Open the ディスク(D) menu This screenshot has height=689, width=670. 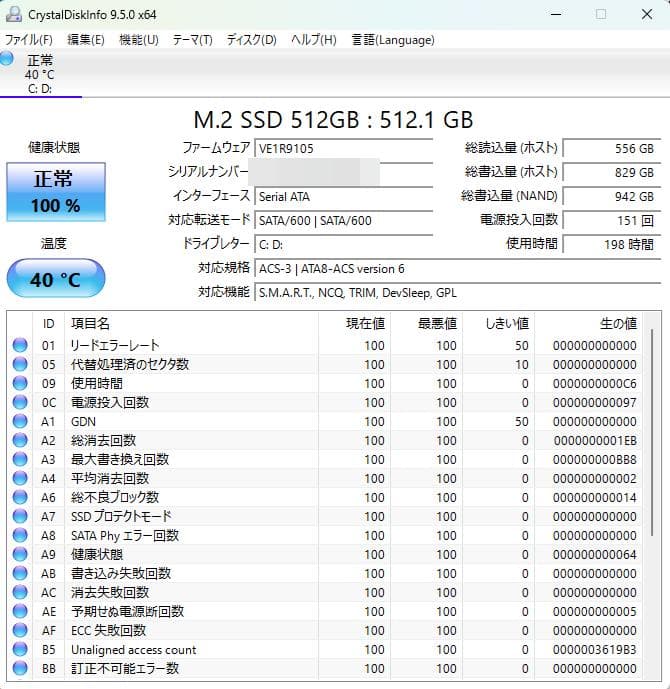(251, 40)
